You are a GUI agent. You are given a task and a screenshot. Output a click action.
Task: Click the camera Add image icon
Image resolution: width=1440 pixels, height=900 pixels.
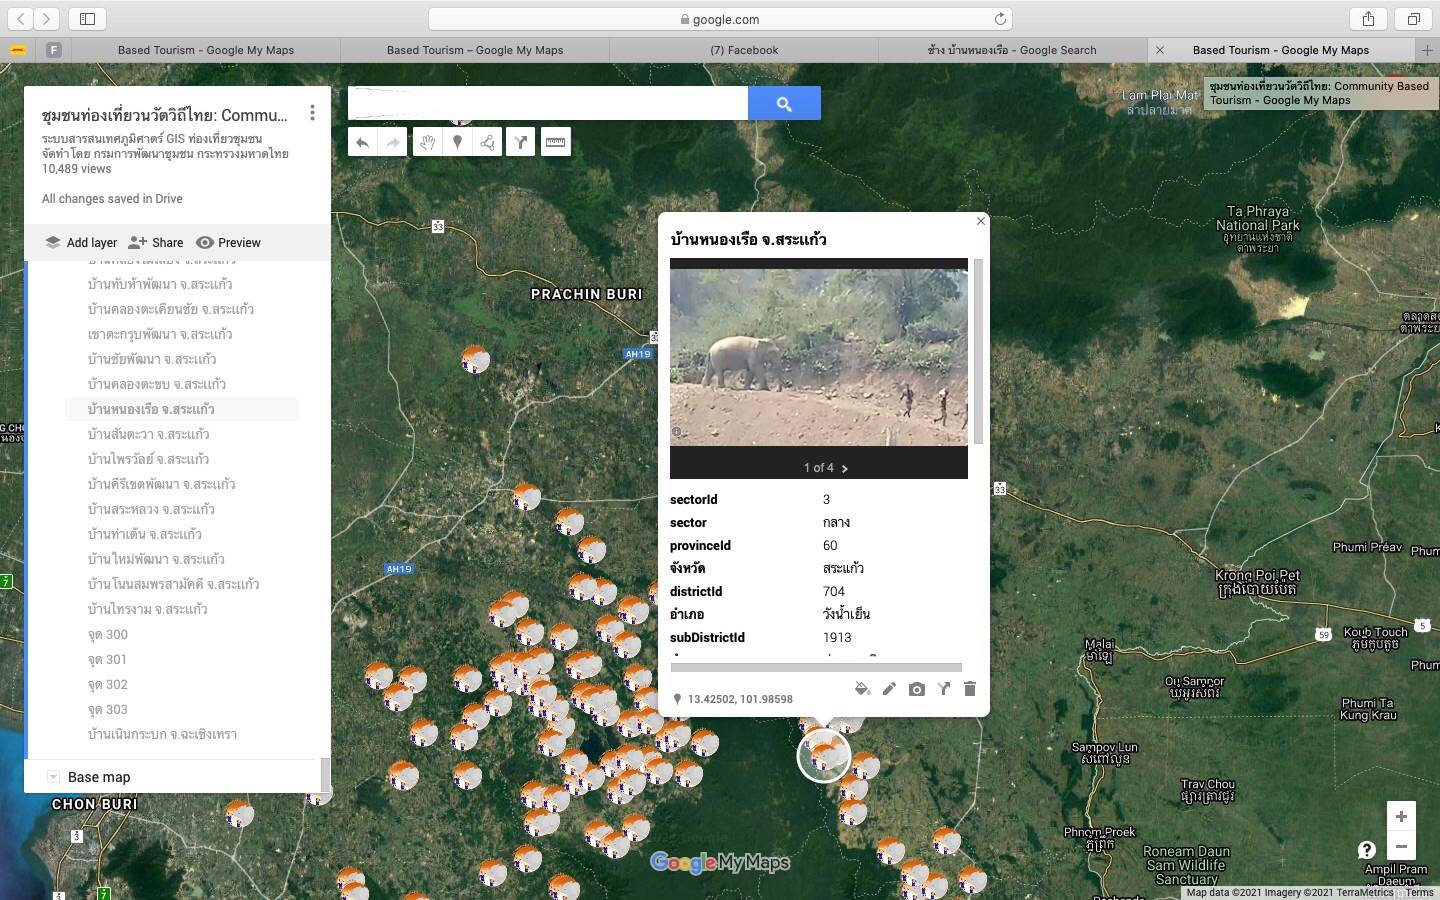click(916, 689)
